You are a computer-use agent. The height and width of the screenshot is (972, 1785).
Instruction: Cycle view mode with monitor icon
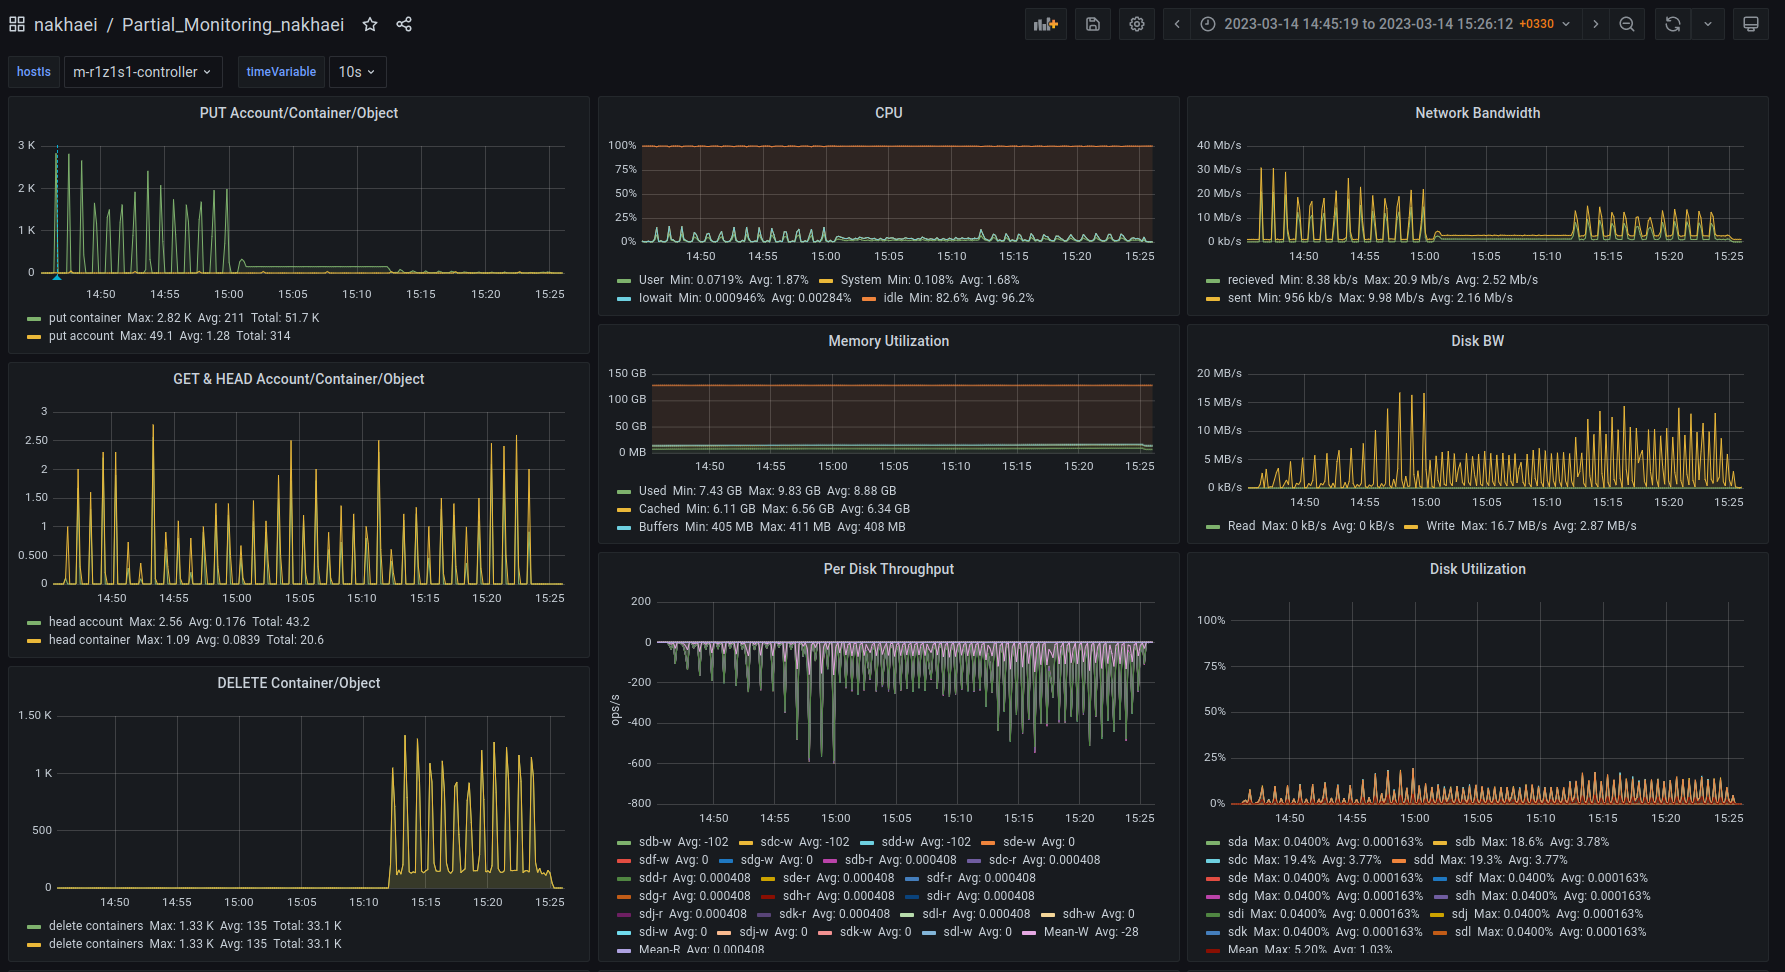coord(1751,24)
